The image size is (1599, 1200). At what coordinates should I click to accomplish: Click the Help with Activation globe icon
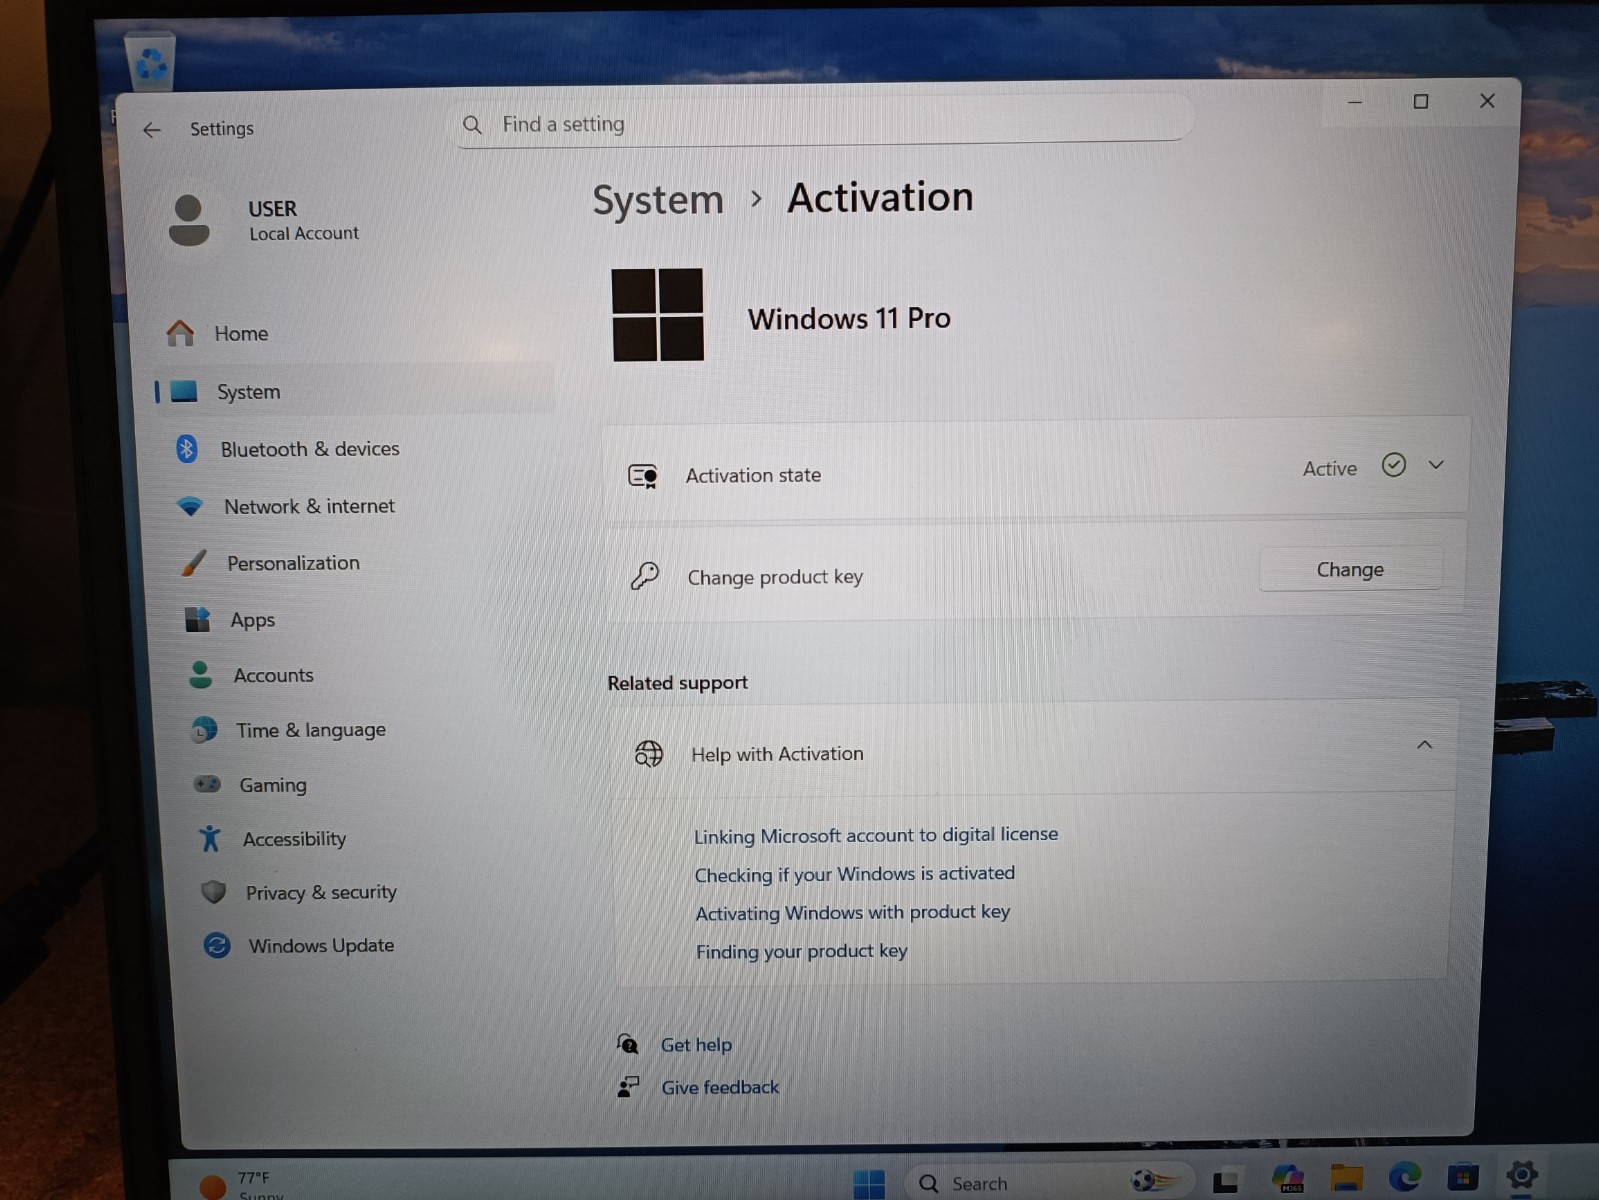(649, 754)
